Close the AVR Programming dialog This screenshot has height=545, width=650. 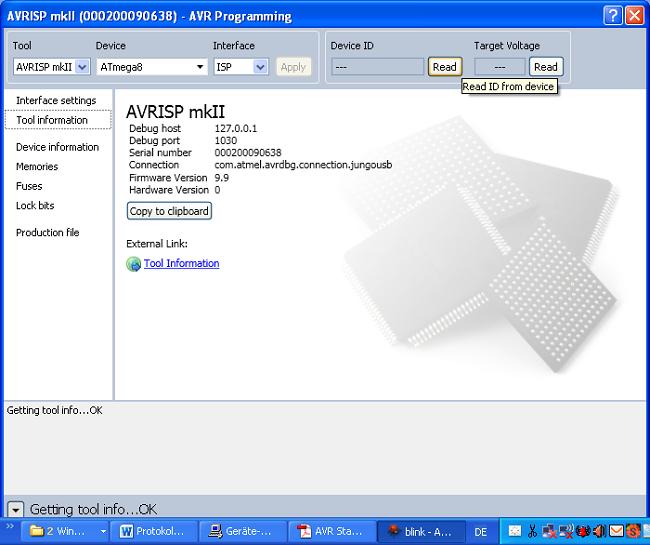pos(634,16)
